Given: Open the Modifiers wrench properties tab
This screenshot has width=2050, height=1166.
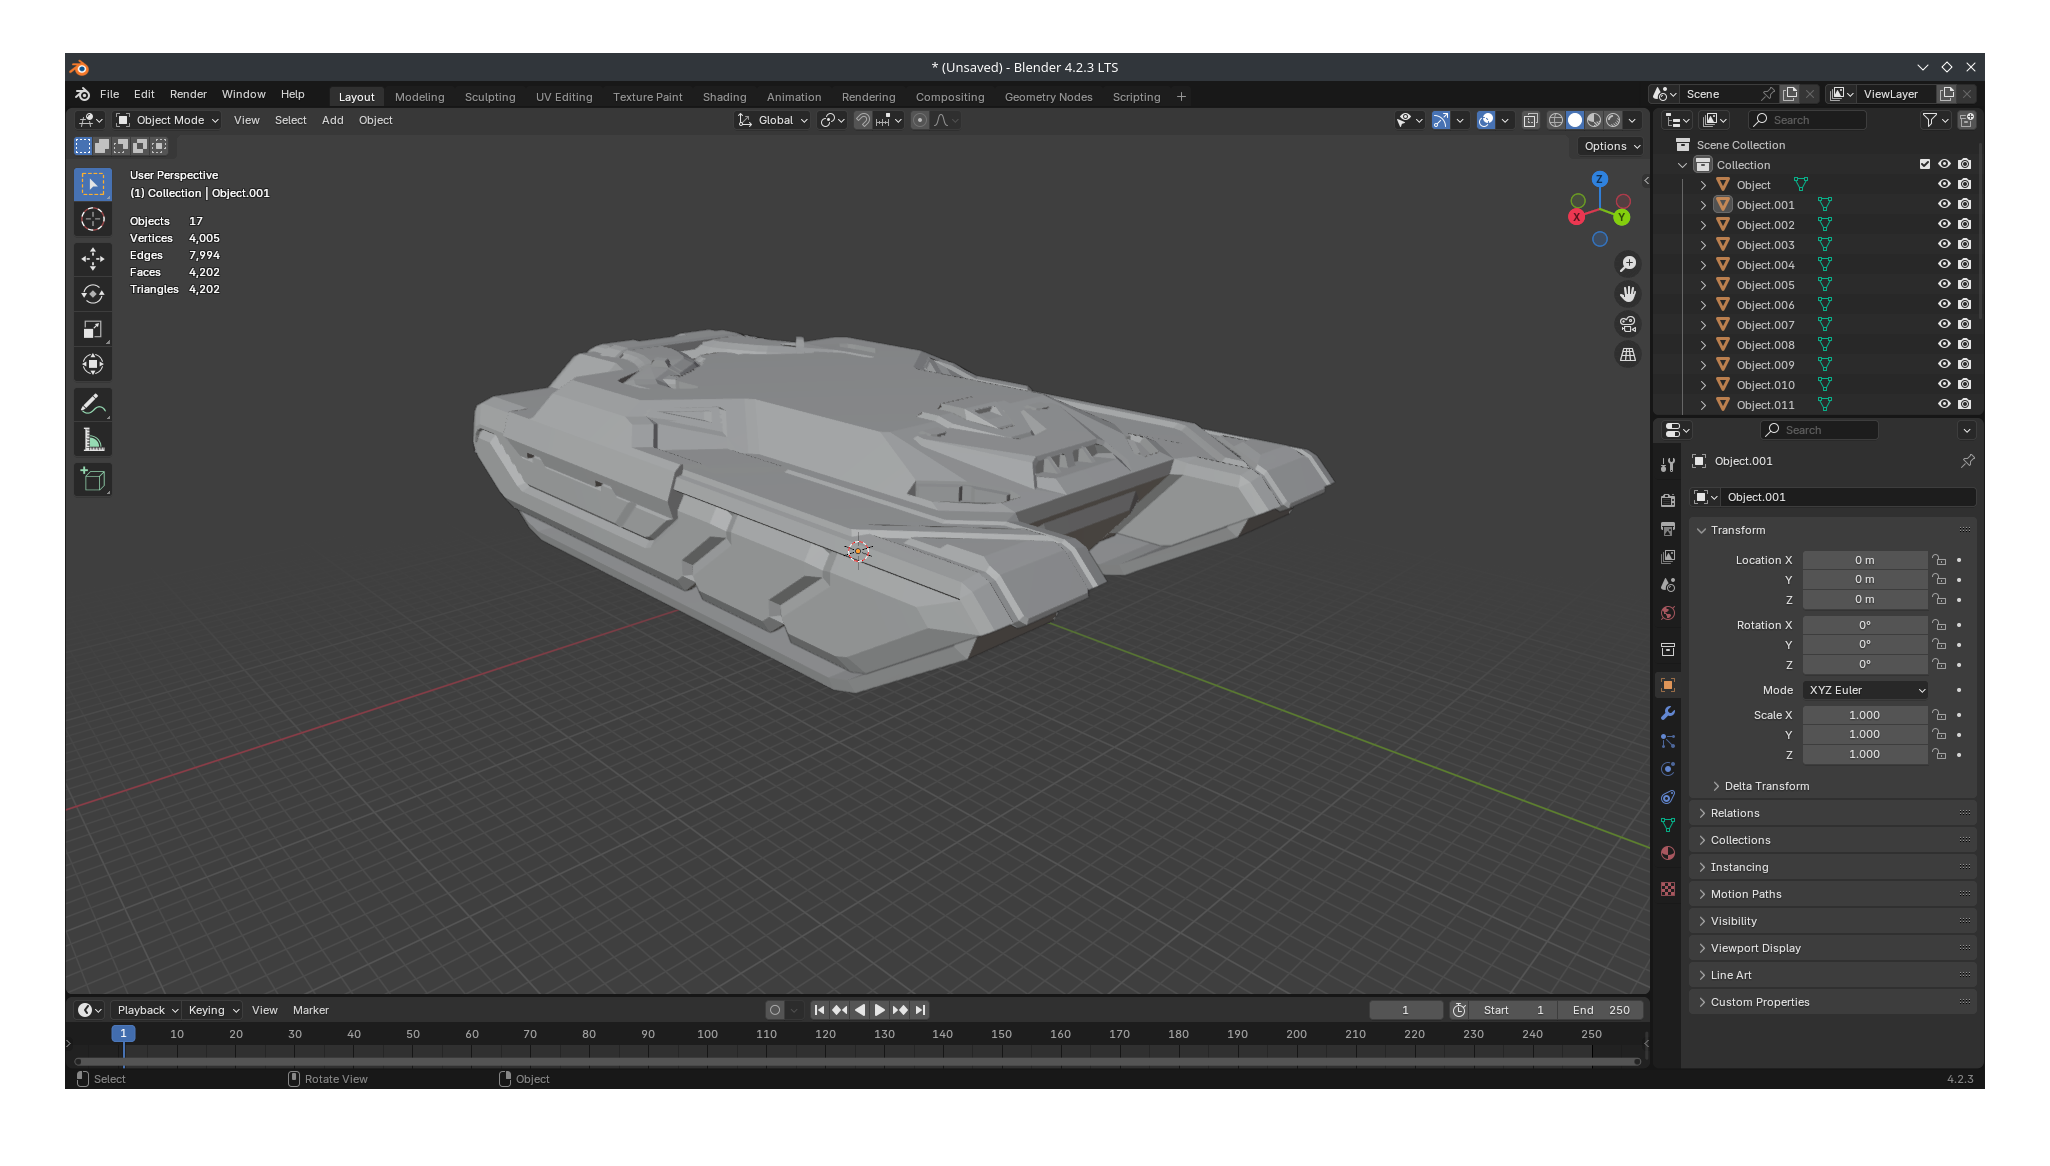Looking at the screenshot, I should [1667, 713].
